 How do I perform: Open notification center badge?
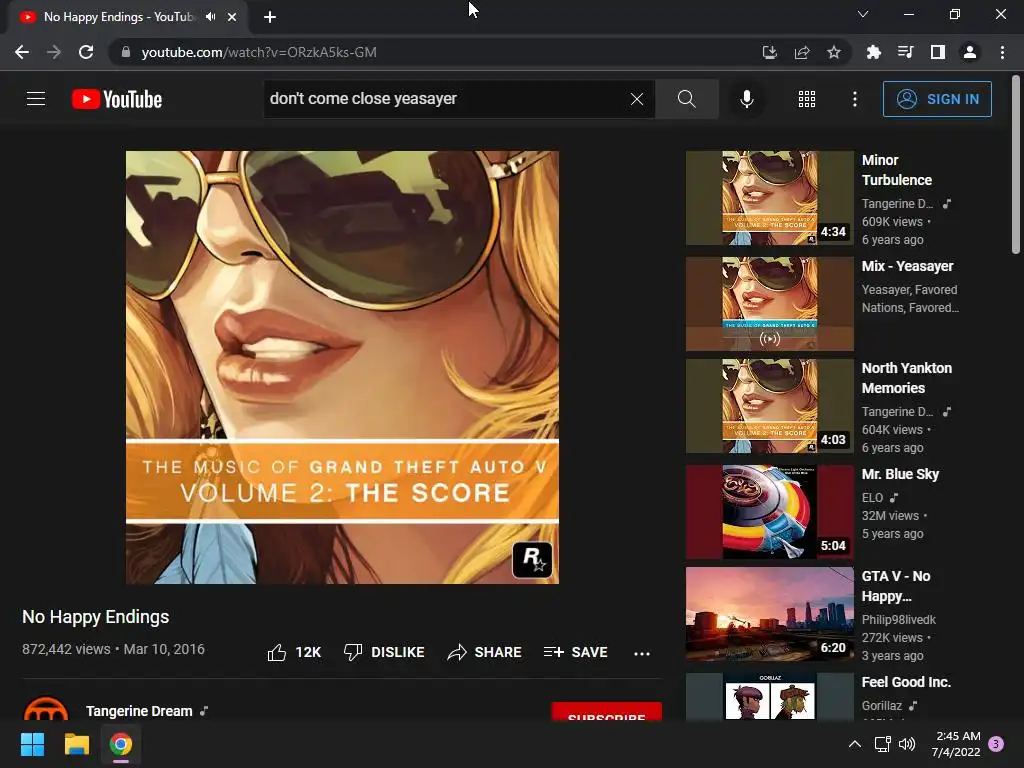[x=995, y=744]
